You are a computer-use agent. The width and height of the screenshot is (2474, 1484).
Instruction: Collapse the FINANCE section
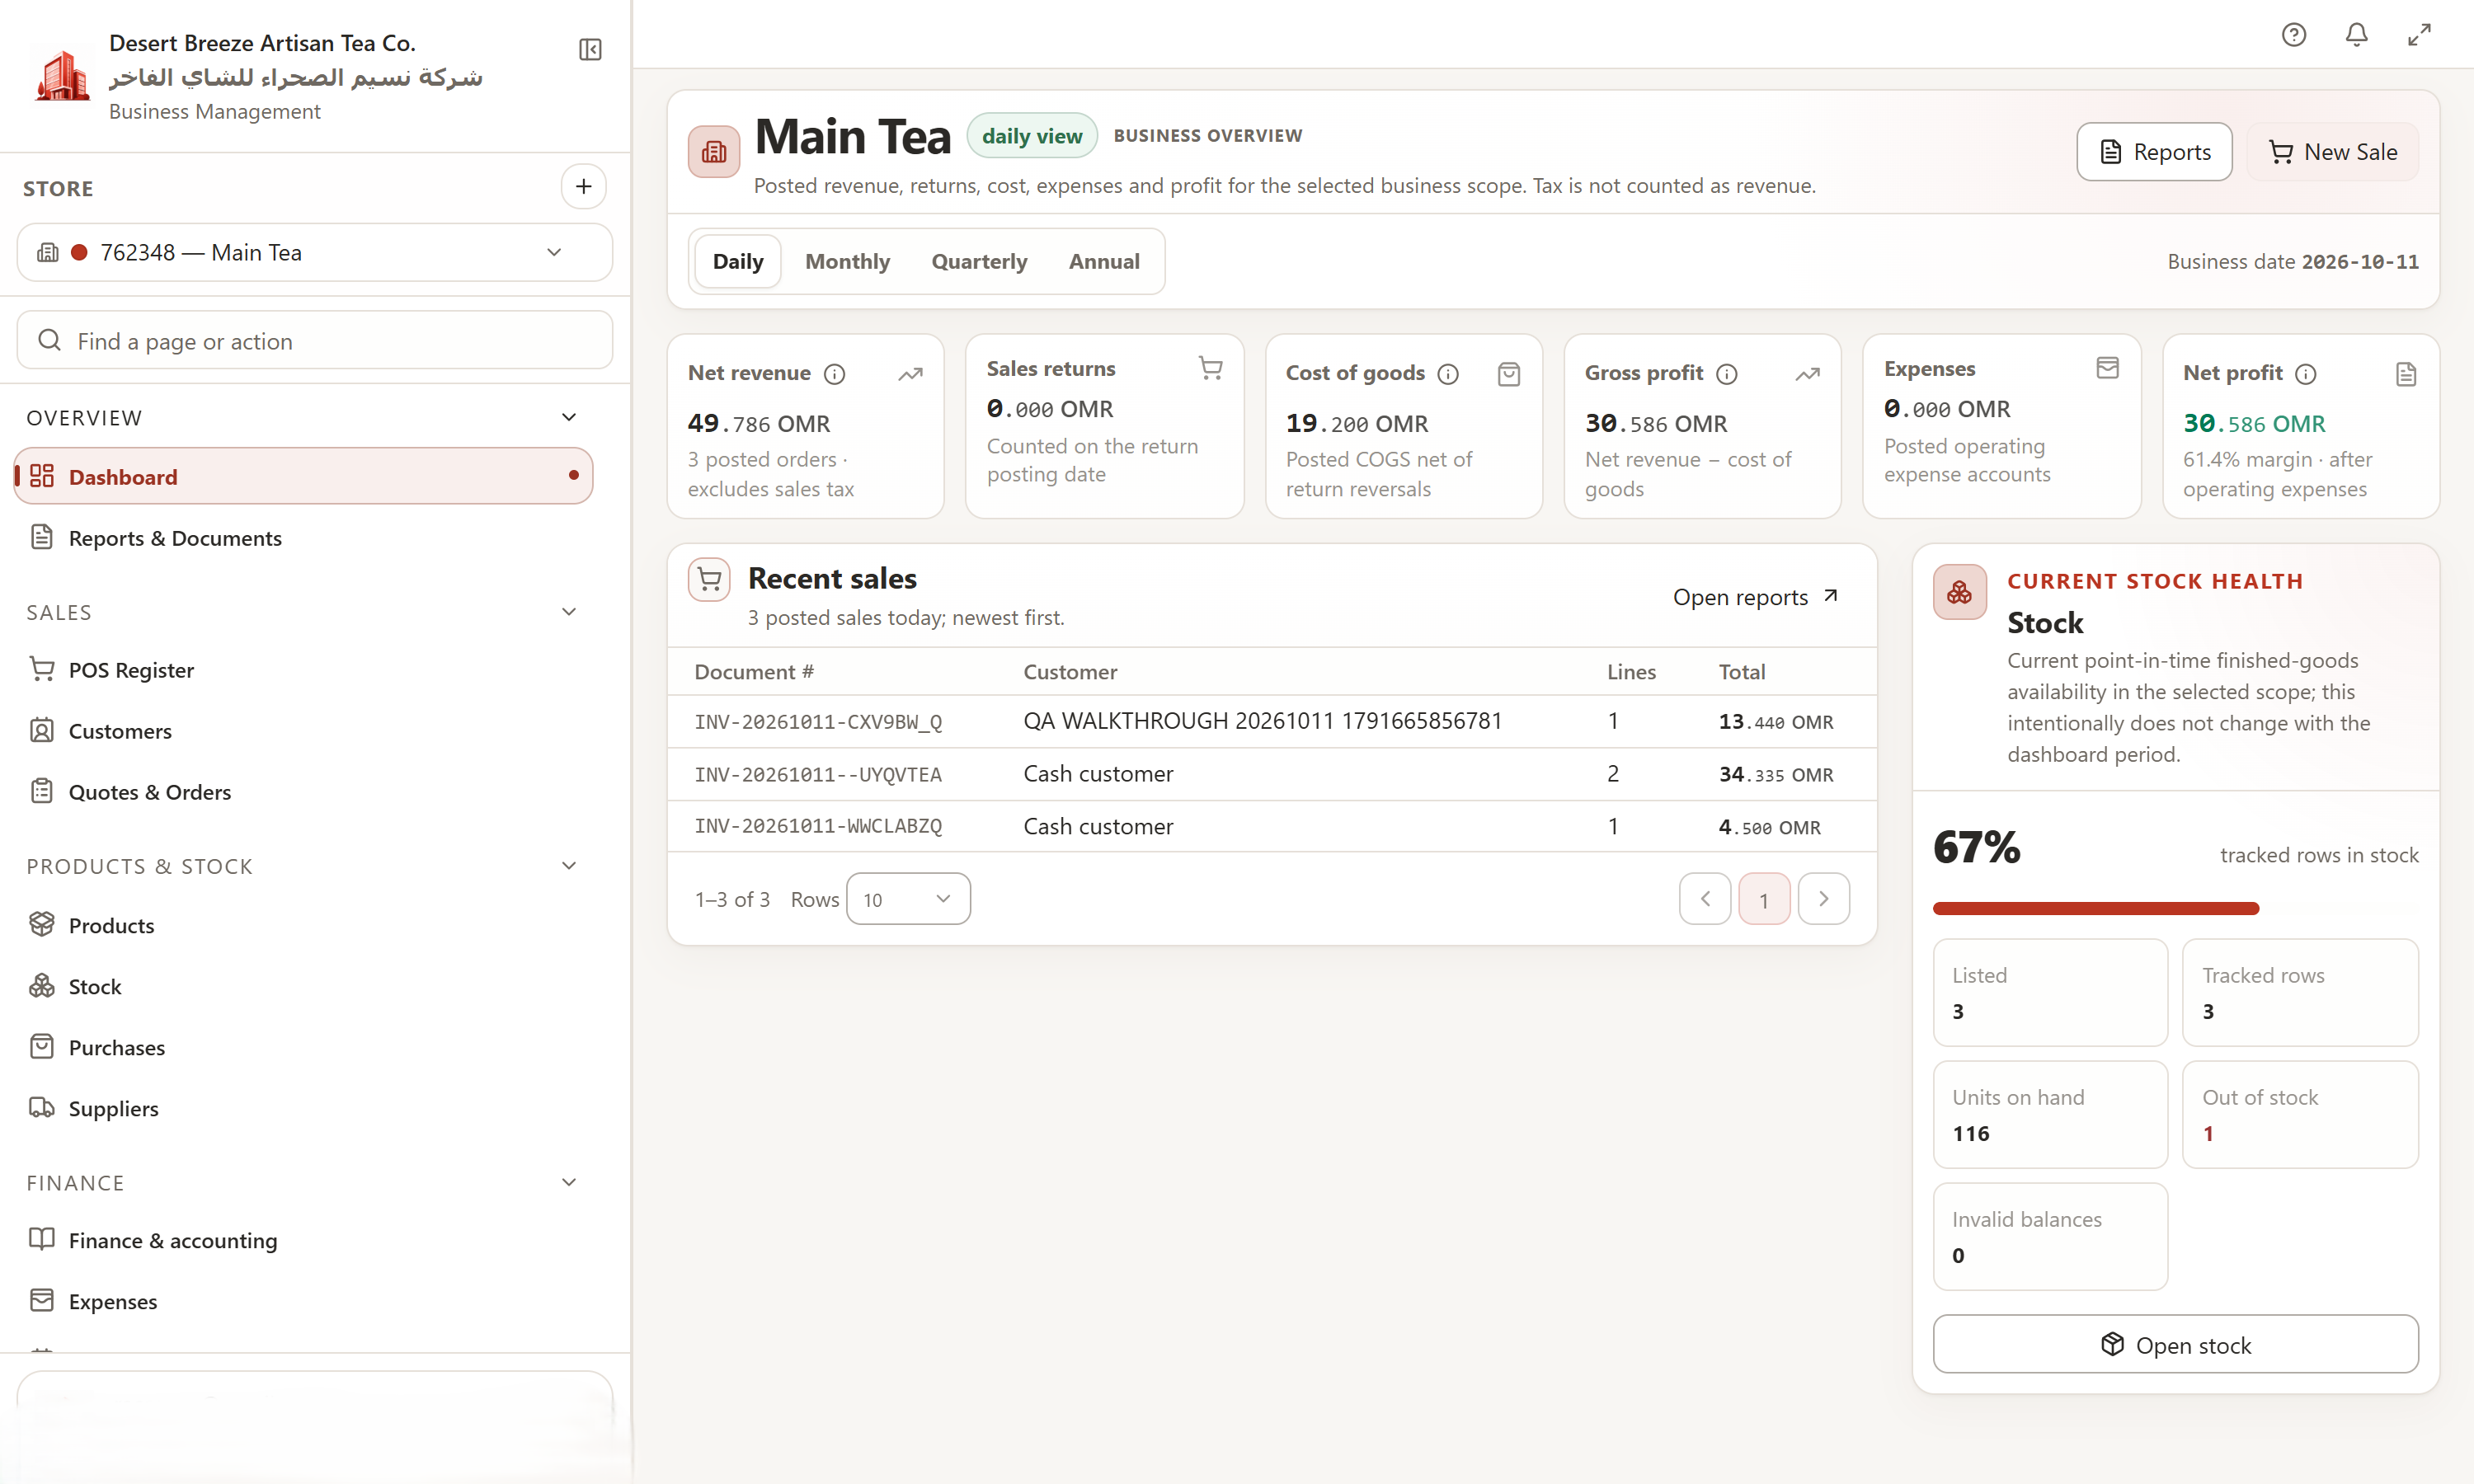[569, 1182]
